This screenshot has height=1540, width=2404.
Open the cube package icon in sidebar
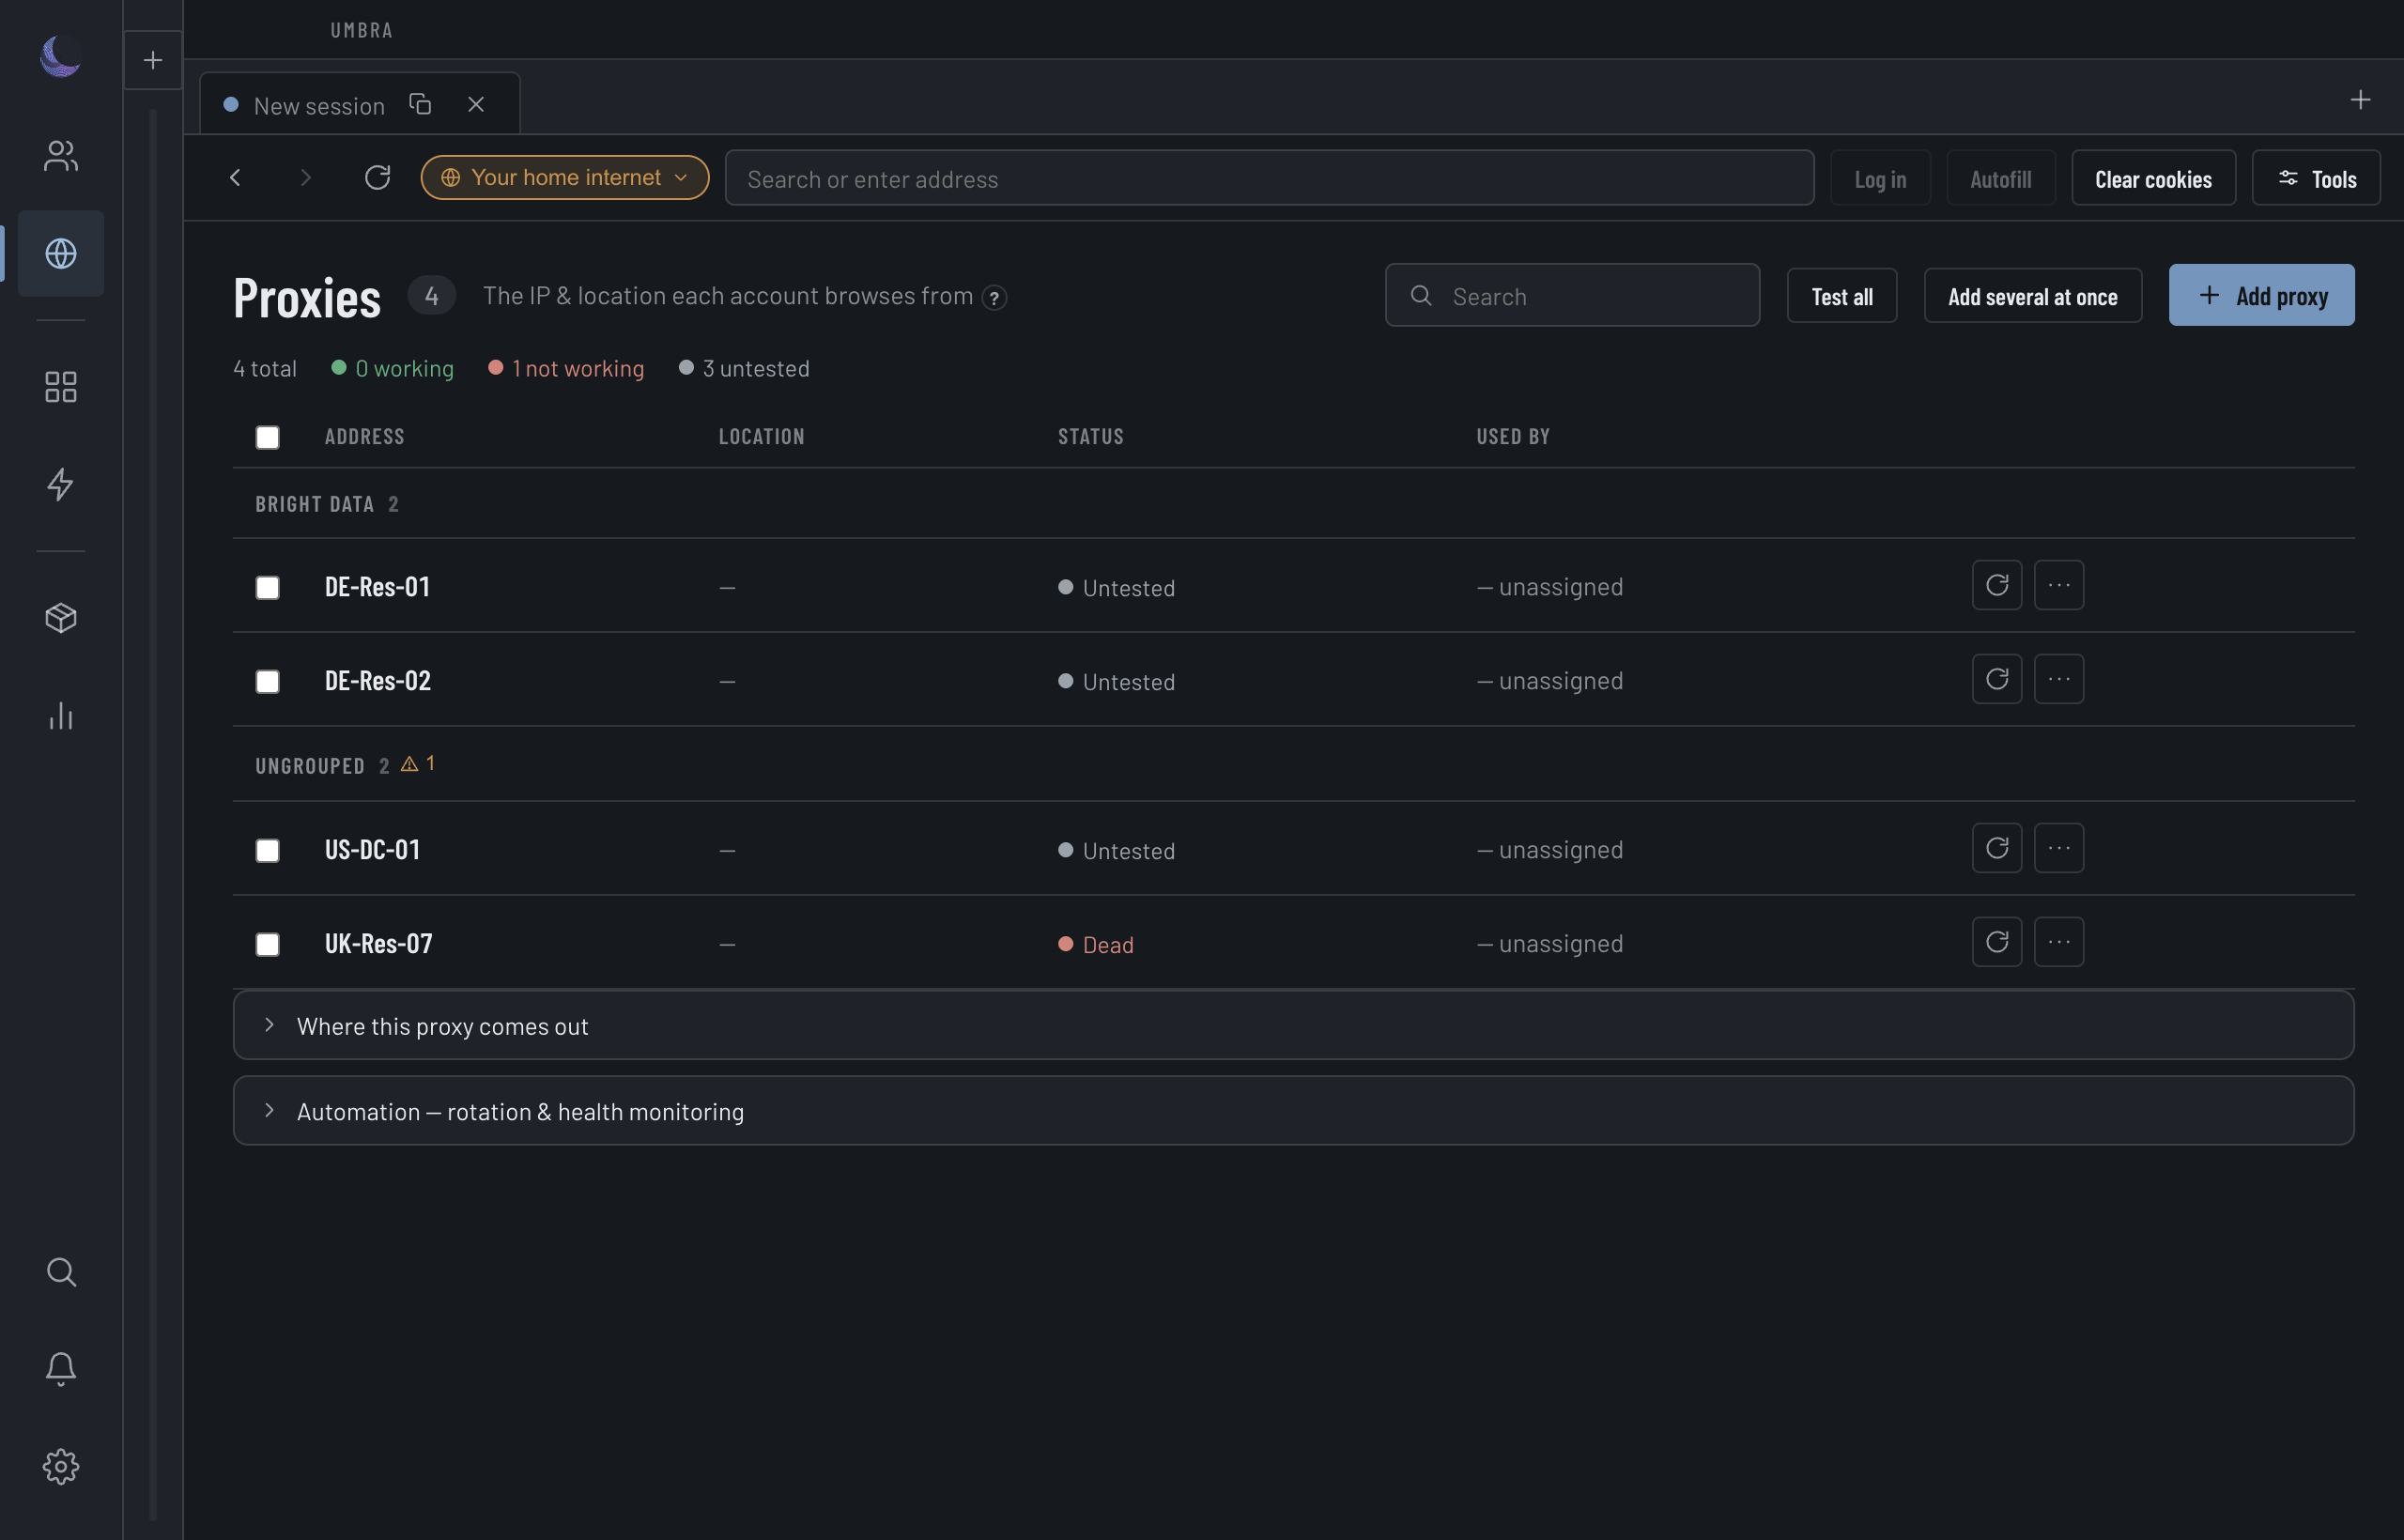point(60,618)
